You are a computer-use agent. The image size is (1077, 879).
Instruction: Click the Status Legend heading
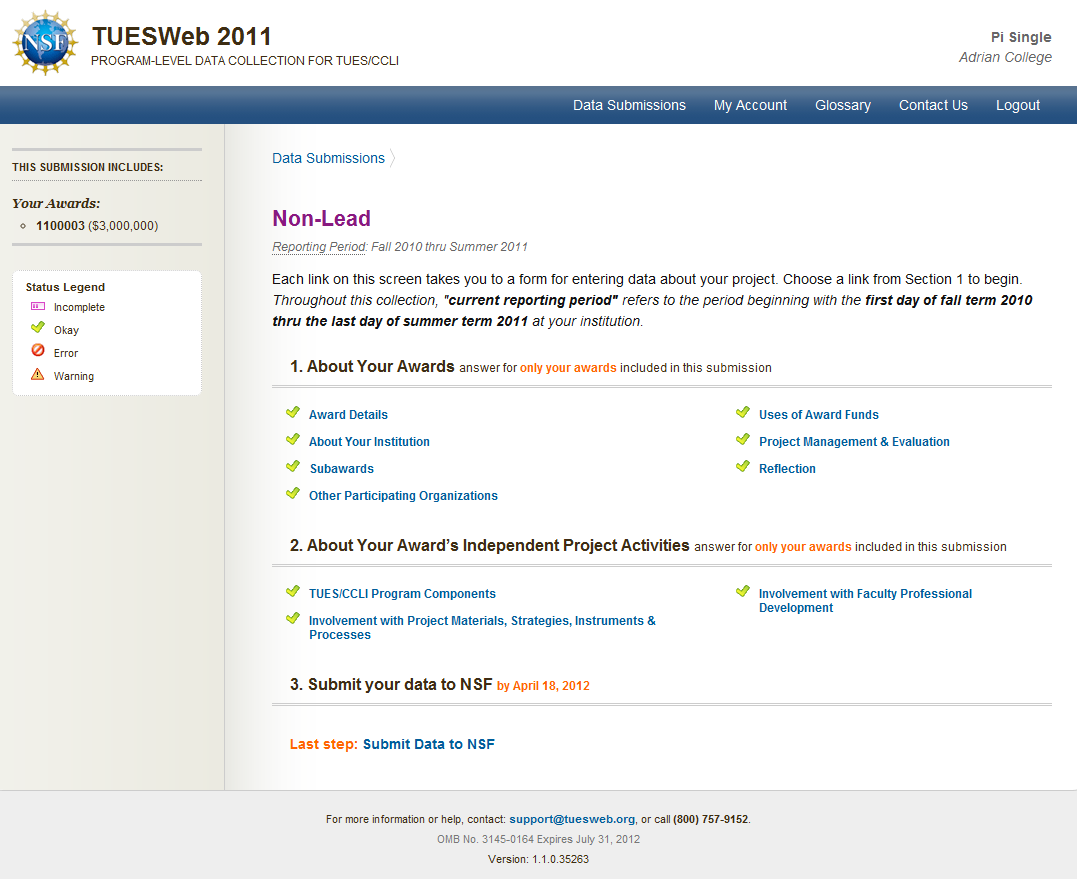point(65,287)
